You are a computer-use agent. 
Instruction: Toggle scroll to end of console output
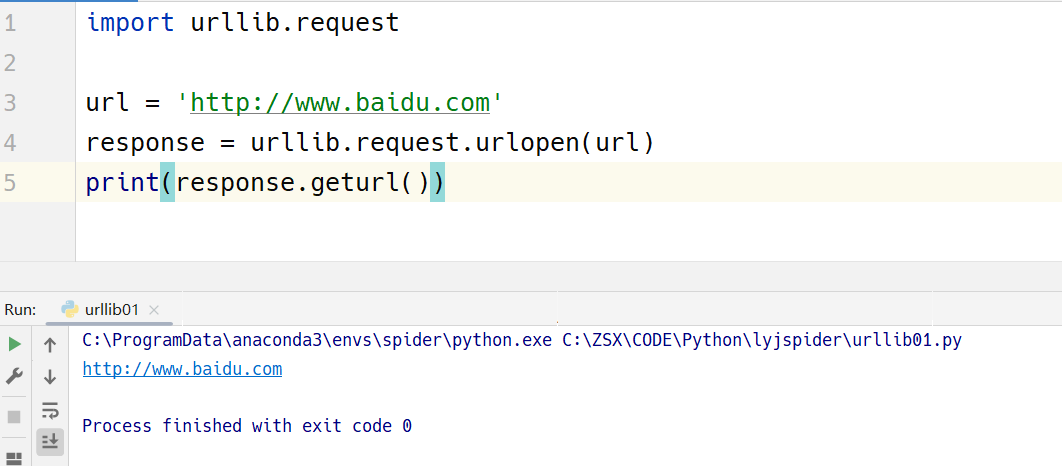[50, 440]
